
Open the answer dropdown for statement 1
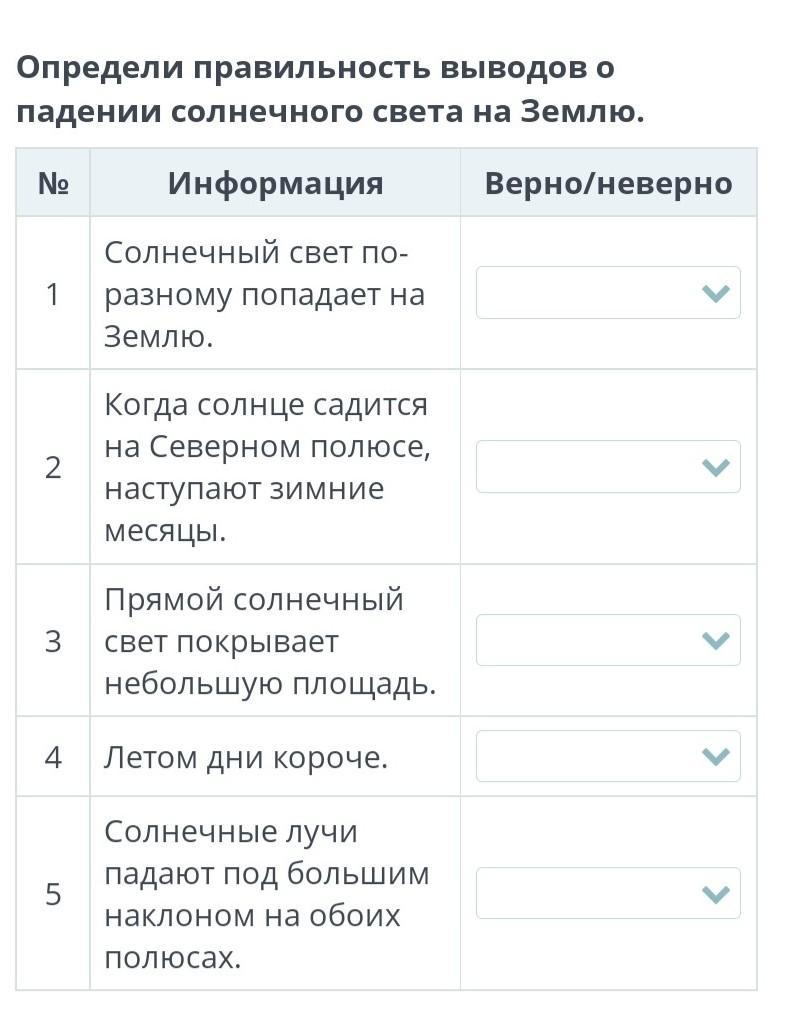pos(608,292)
